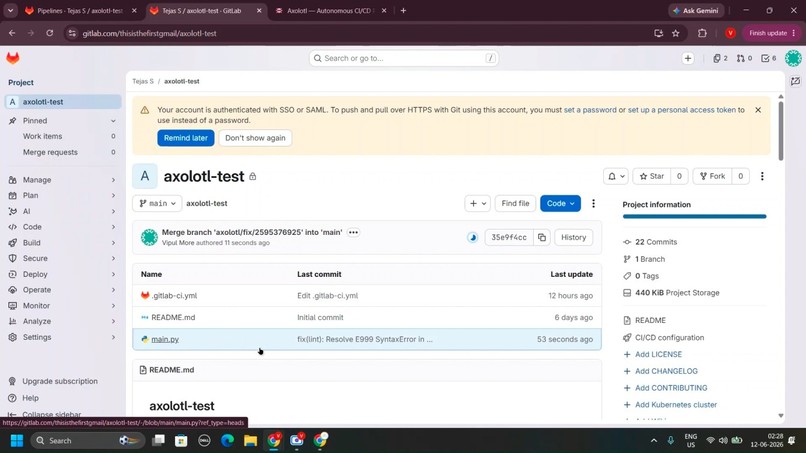Expand the Plan sidebar menu
The height and width of the screenshot is (453, 806).
63,195
